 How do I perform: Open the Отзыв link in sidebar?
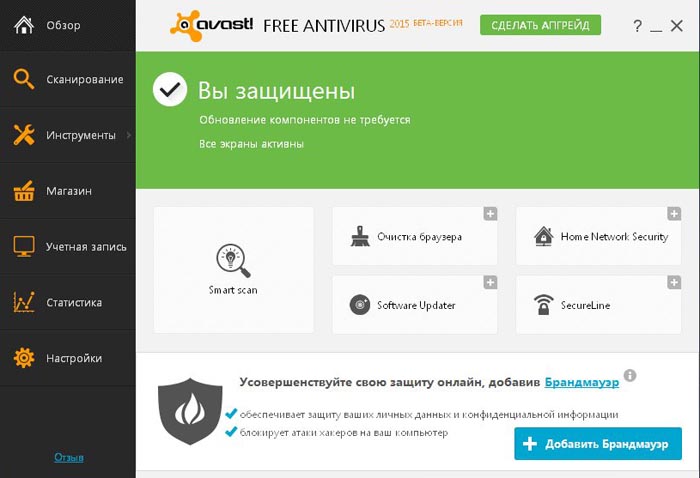pos(69,457)
